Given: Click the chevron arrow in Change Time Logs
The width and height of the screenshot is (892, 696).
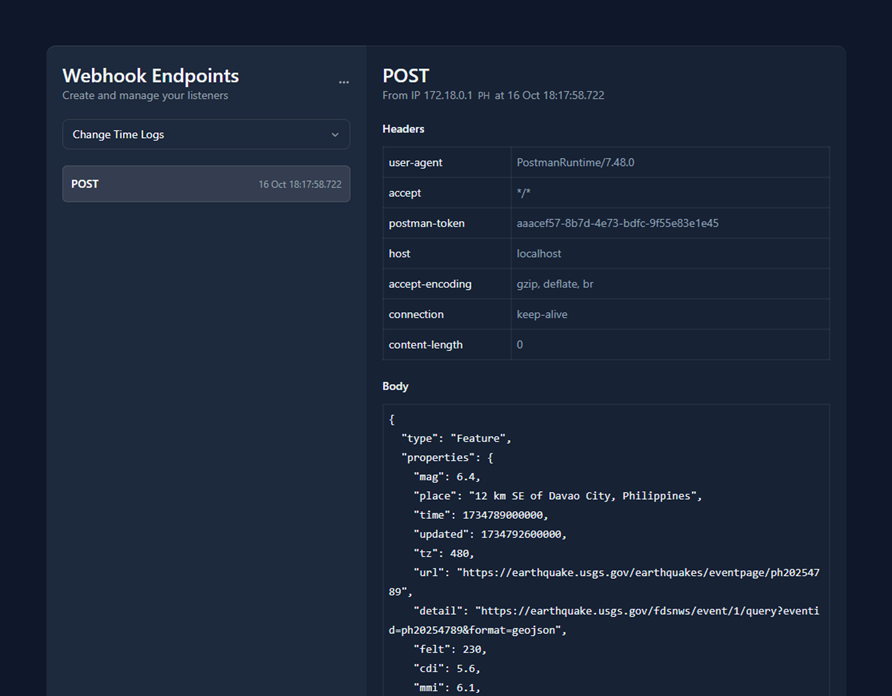Looking at the screenshot, I should [x=335, y=135].
